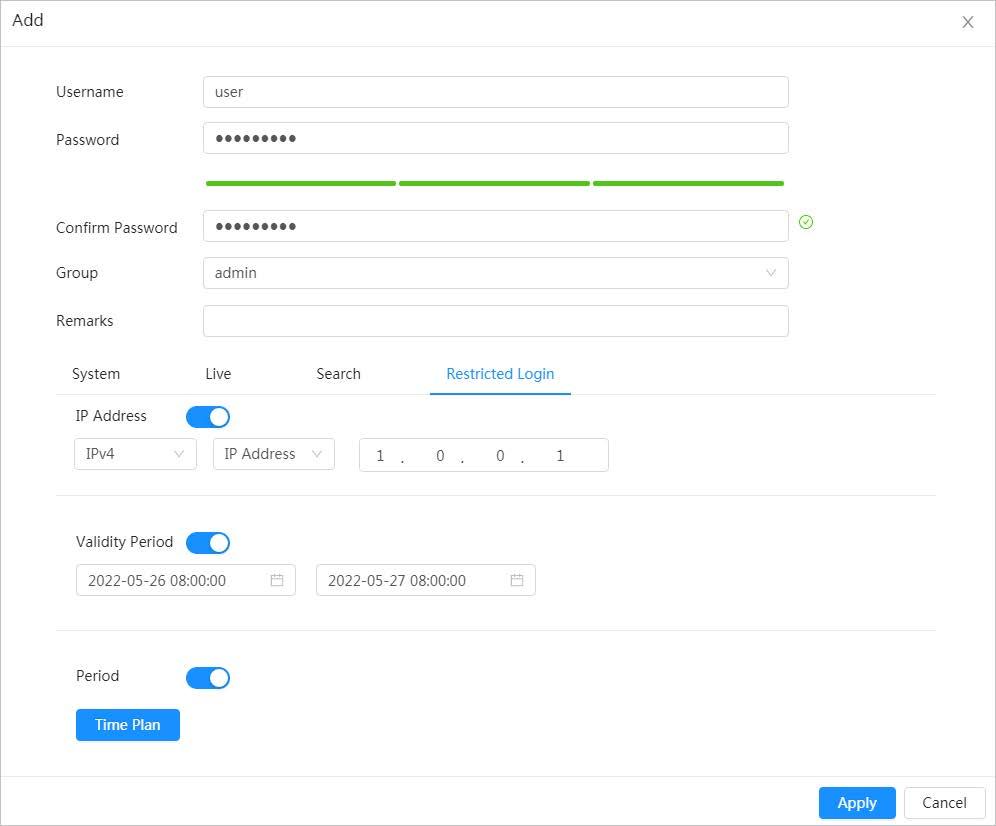
Task: Turn off the Validity Period switch
Action: (x=208, y=543)
